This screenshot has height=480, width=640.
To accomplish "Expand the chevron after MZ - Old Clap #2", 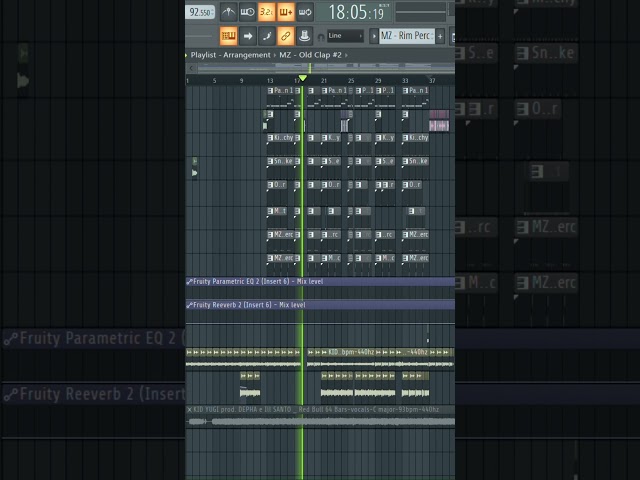I will pos(347,55).
